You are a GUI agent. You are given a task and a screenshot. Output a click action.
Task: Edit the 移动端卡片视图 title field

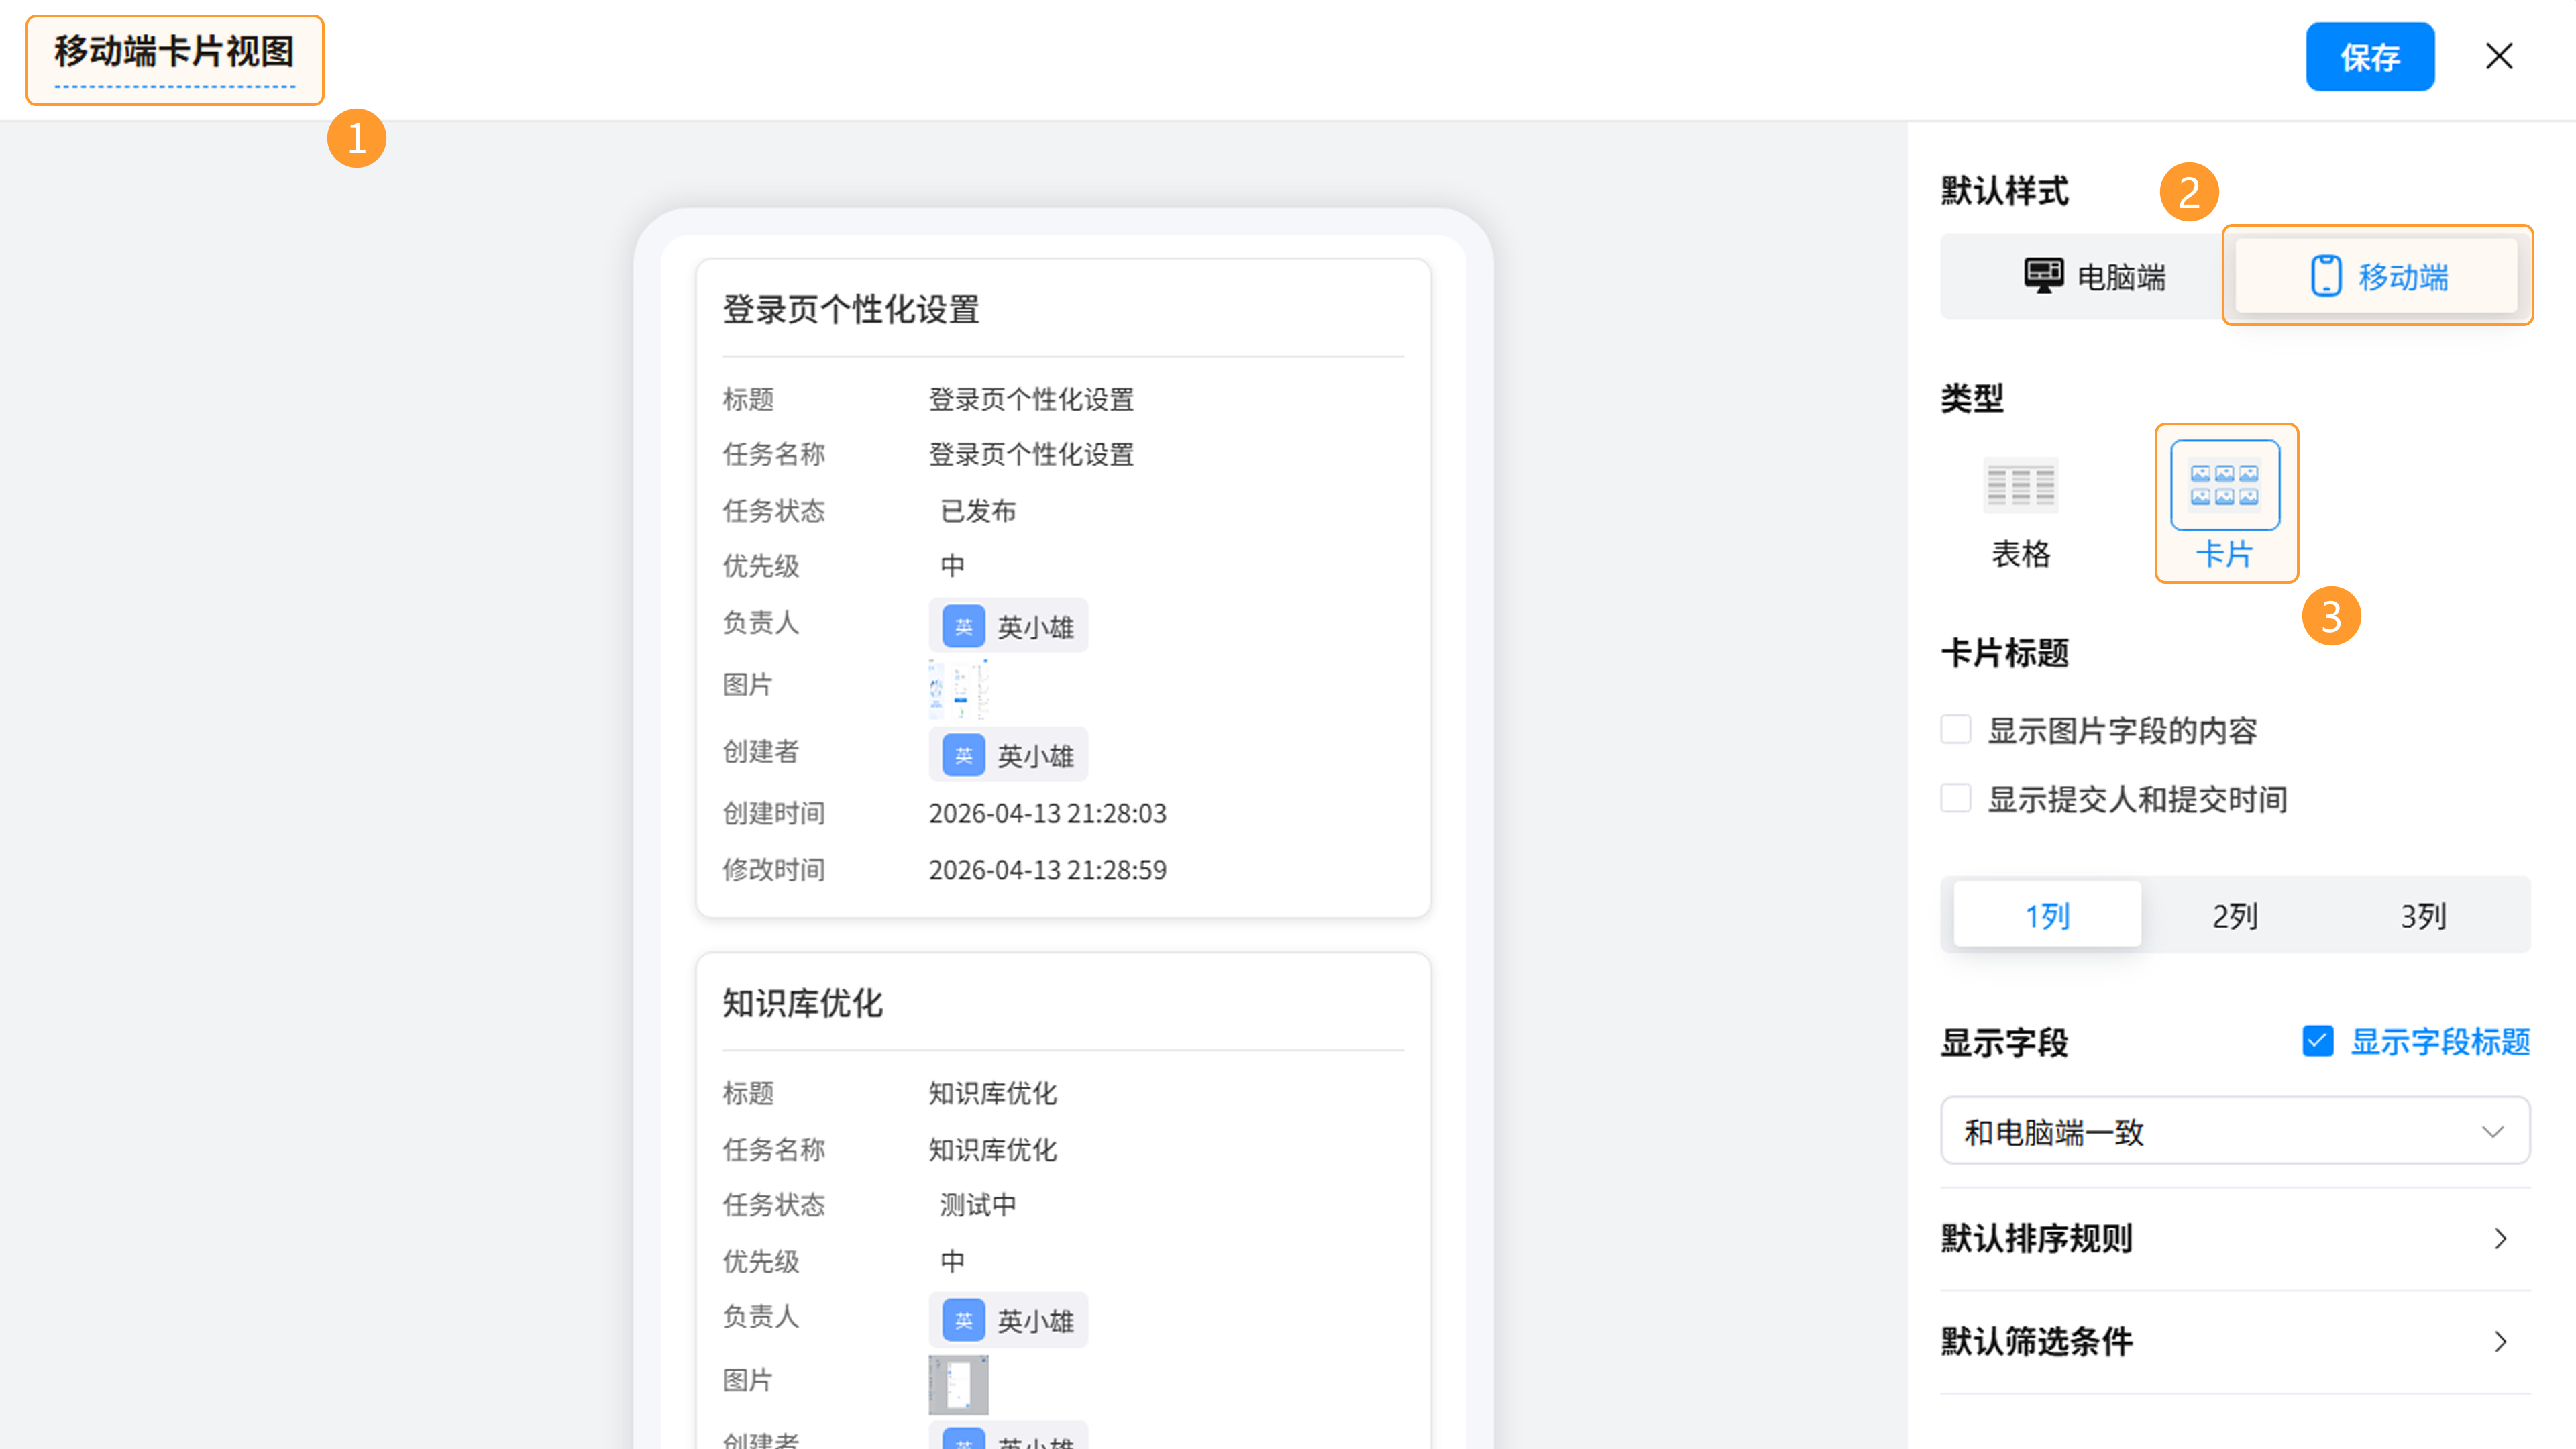click(174, 52)
